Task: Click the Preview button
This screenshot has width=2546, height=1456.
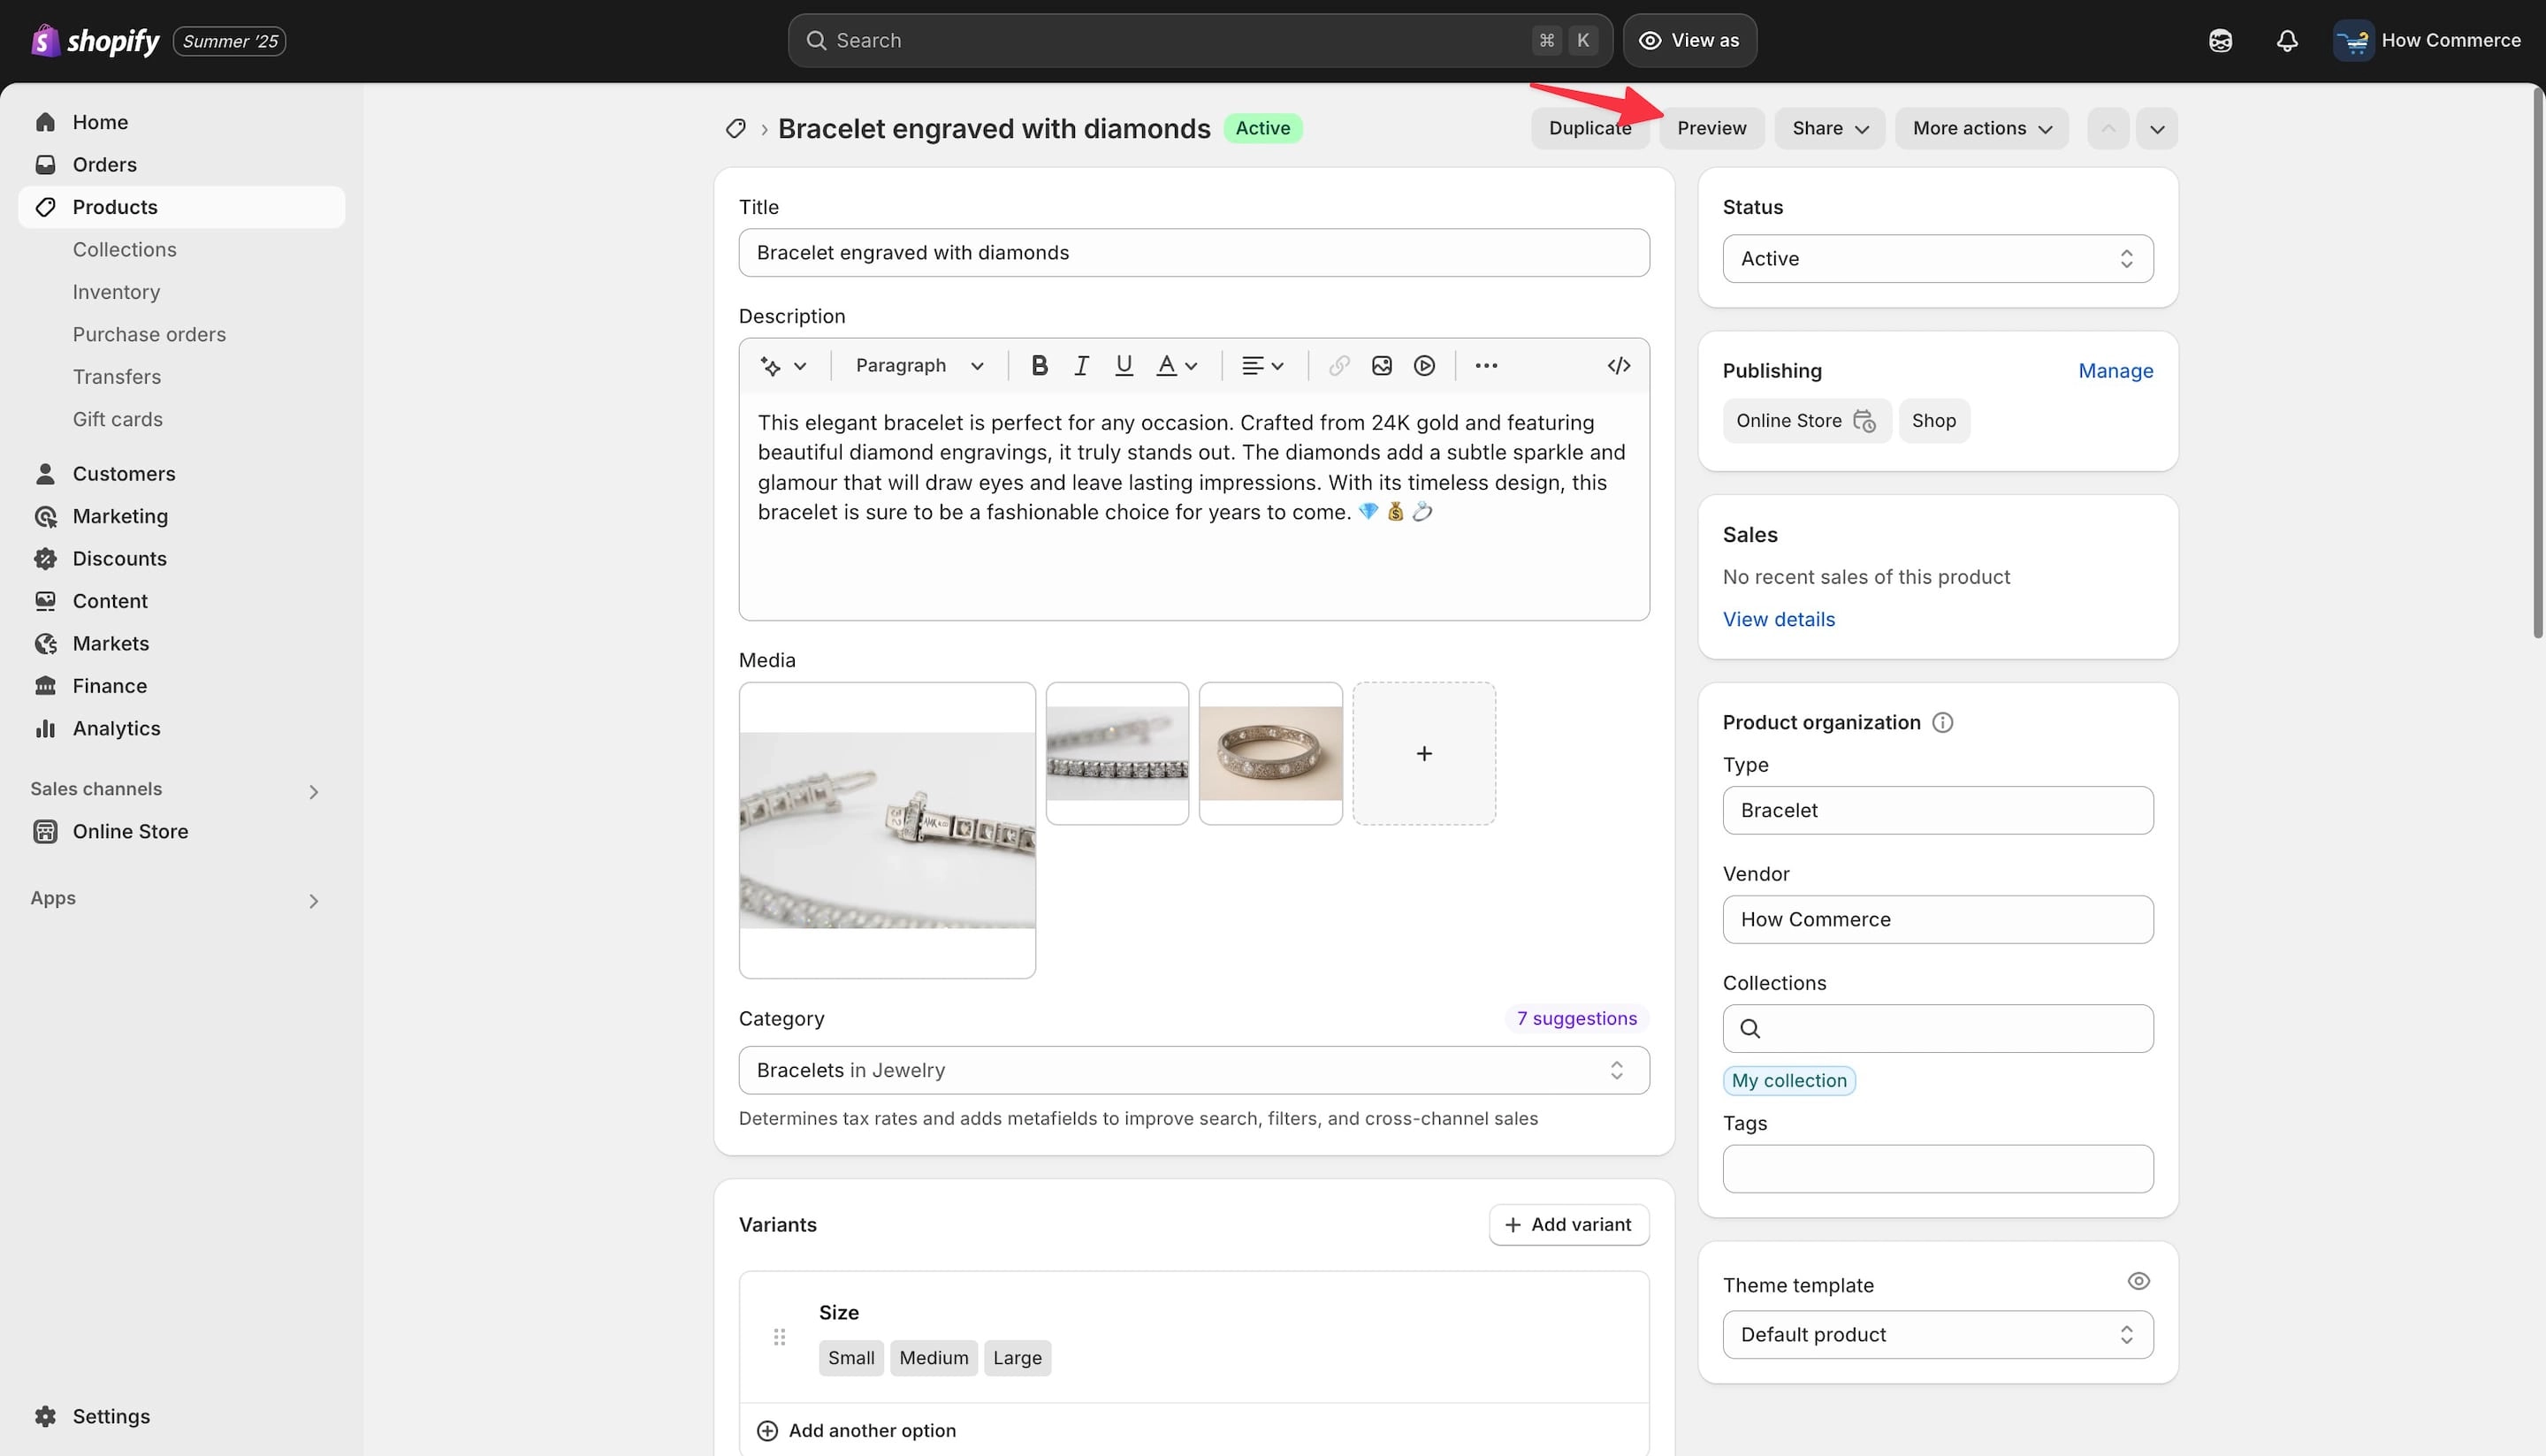Action: pyautogui.click(x=1711, y=129)
